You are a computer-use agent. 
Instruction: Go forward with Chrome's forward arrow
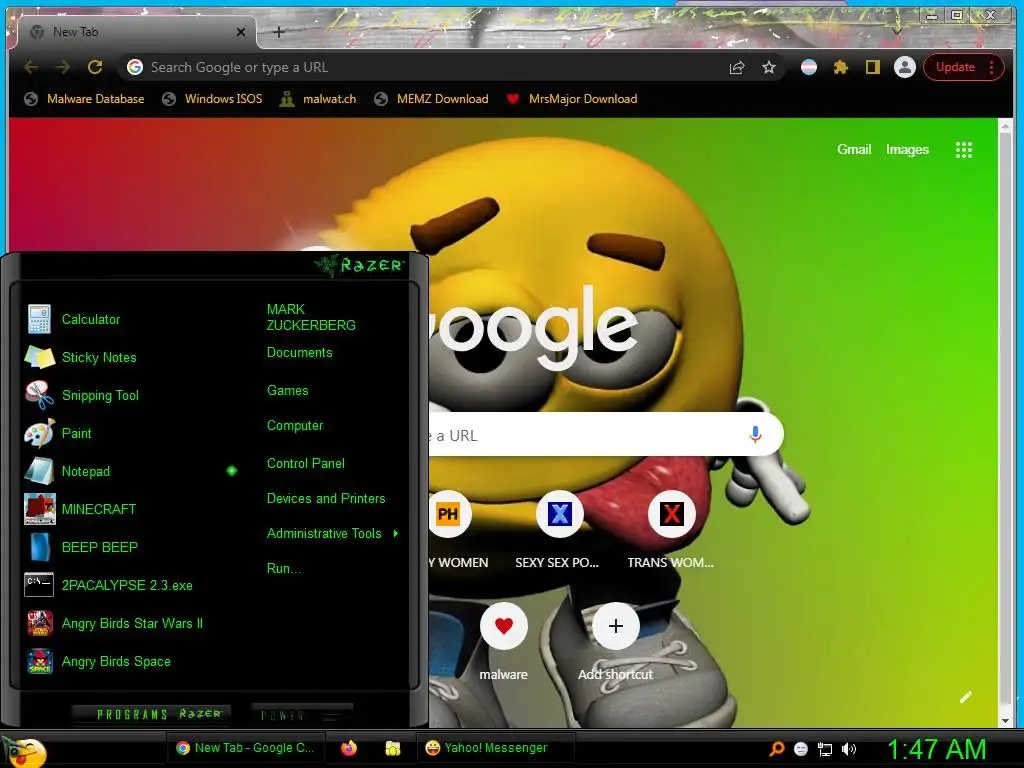[x=63, y=67]
